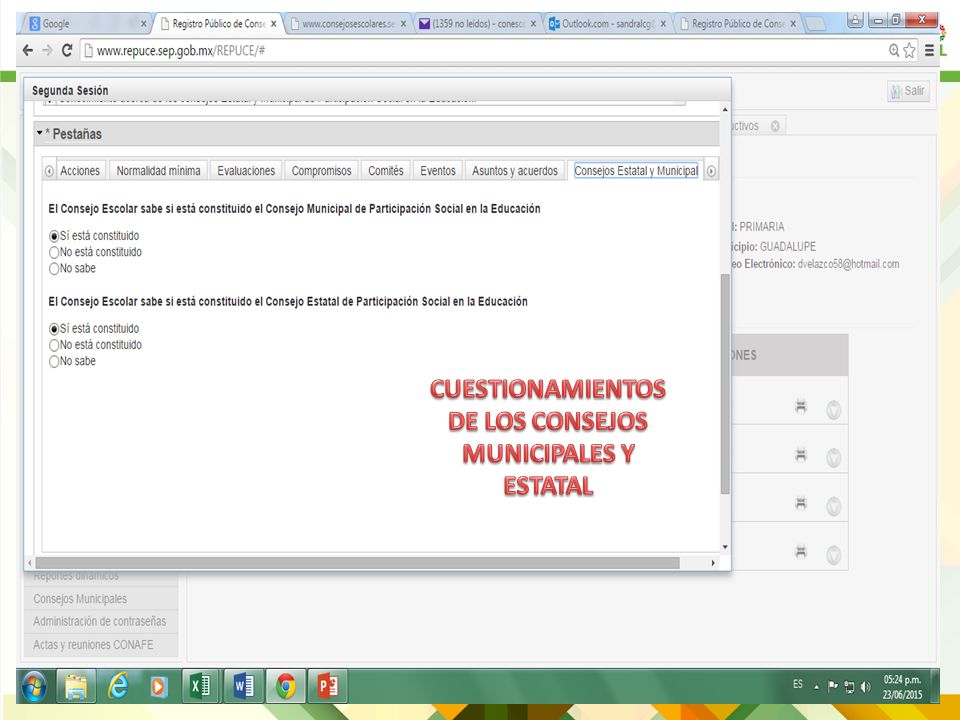Open Administración de contraseñas in the sidebar
The height and width of the screenshot is (720, 960).
point(100,621)
